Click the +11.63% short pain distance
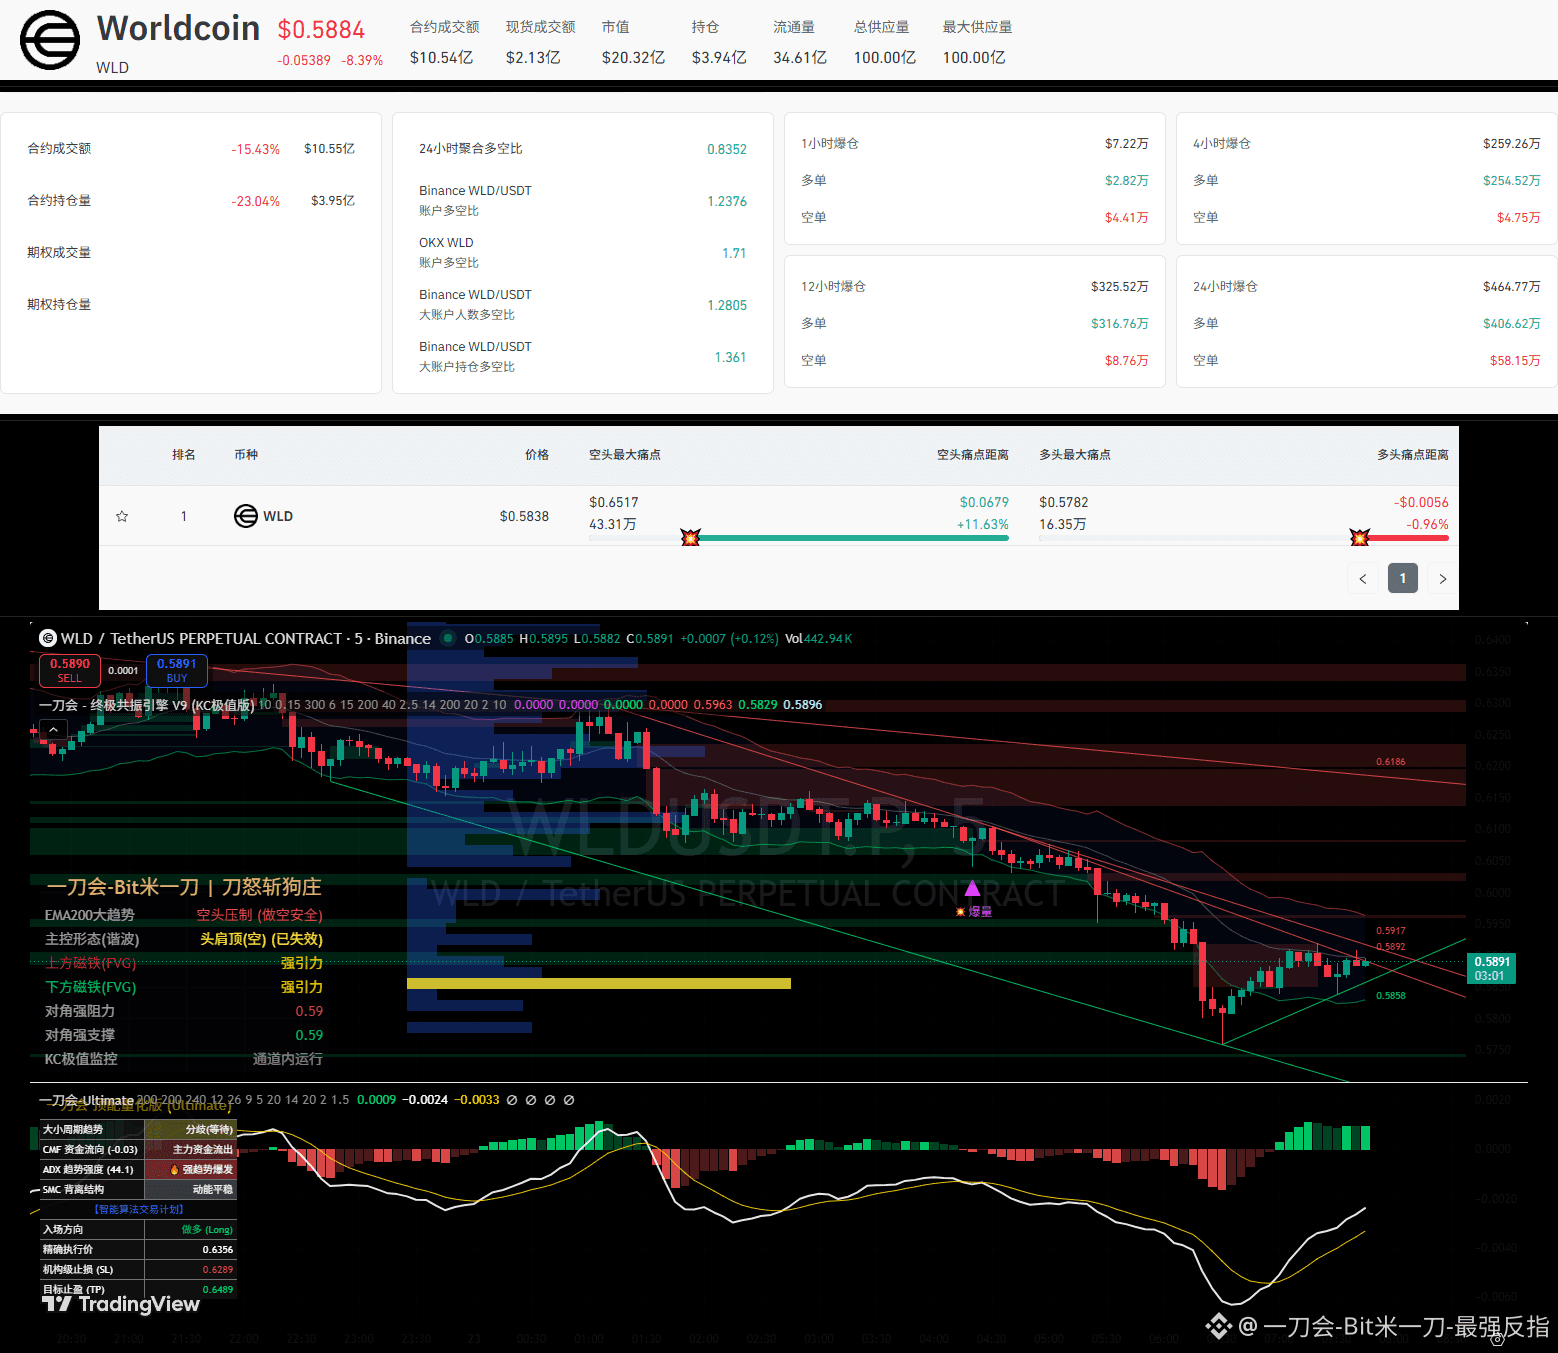1558x1353 pixels. click(x=983, y=524)
